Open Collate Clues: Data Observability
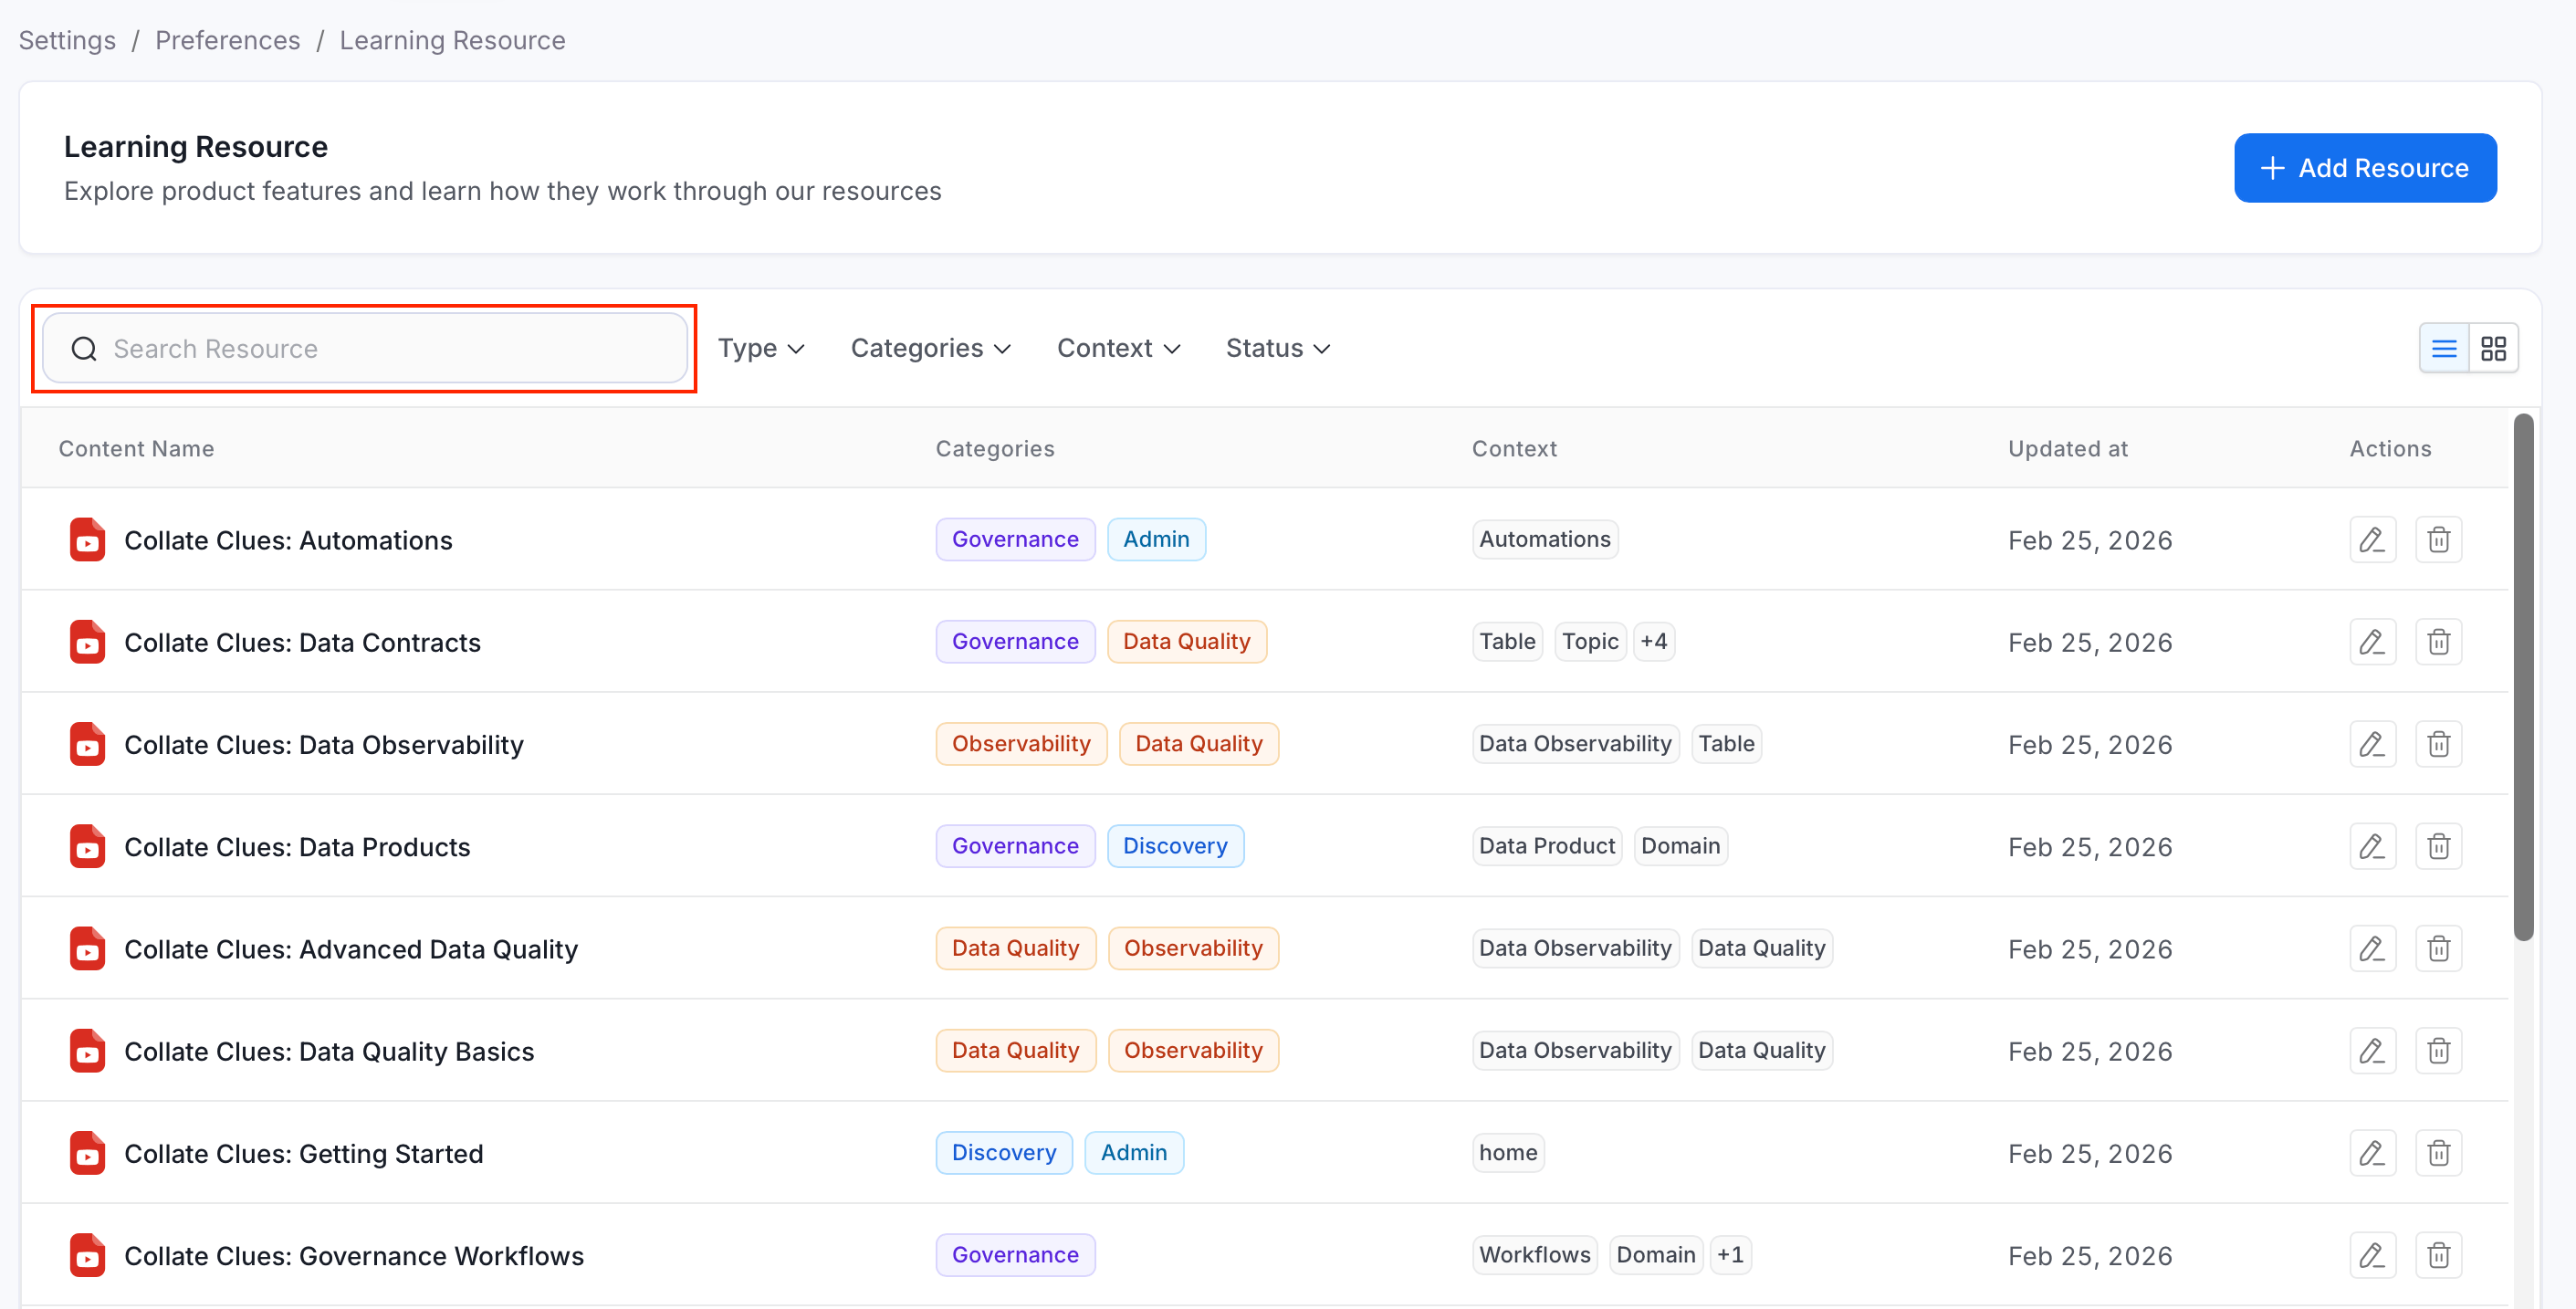This screenshot has height=1309, width=2576. [324, 744]
